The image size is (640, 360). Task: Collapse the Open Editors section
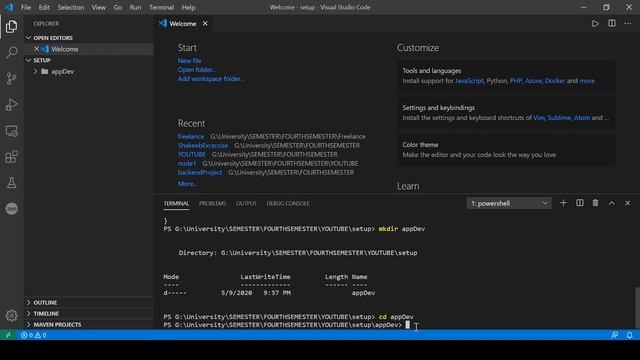click(x=28, y=38)
